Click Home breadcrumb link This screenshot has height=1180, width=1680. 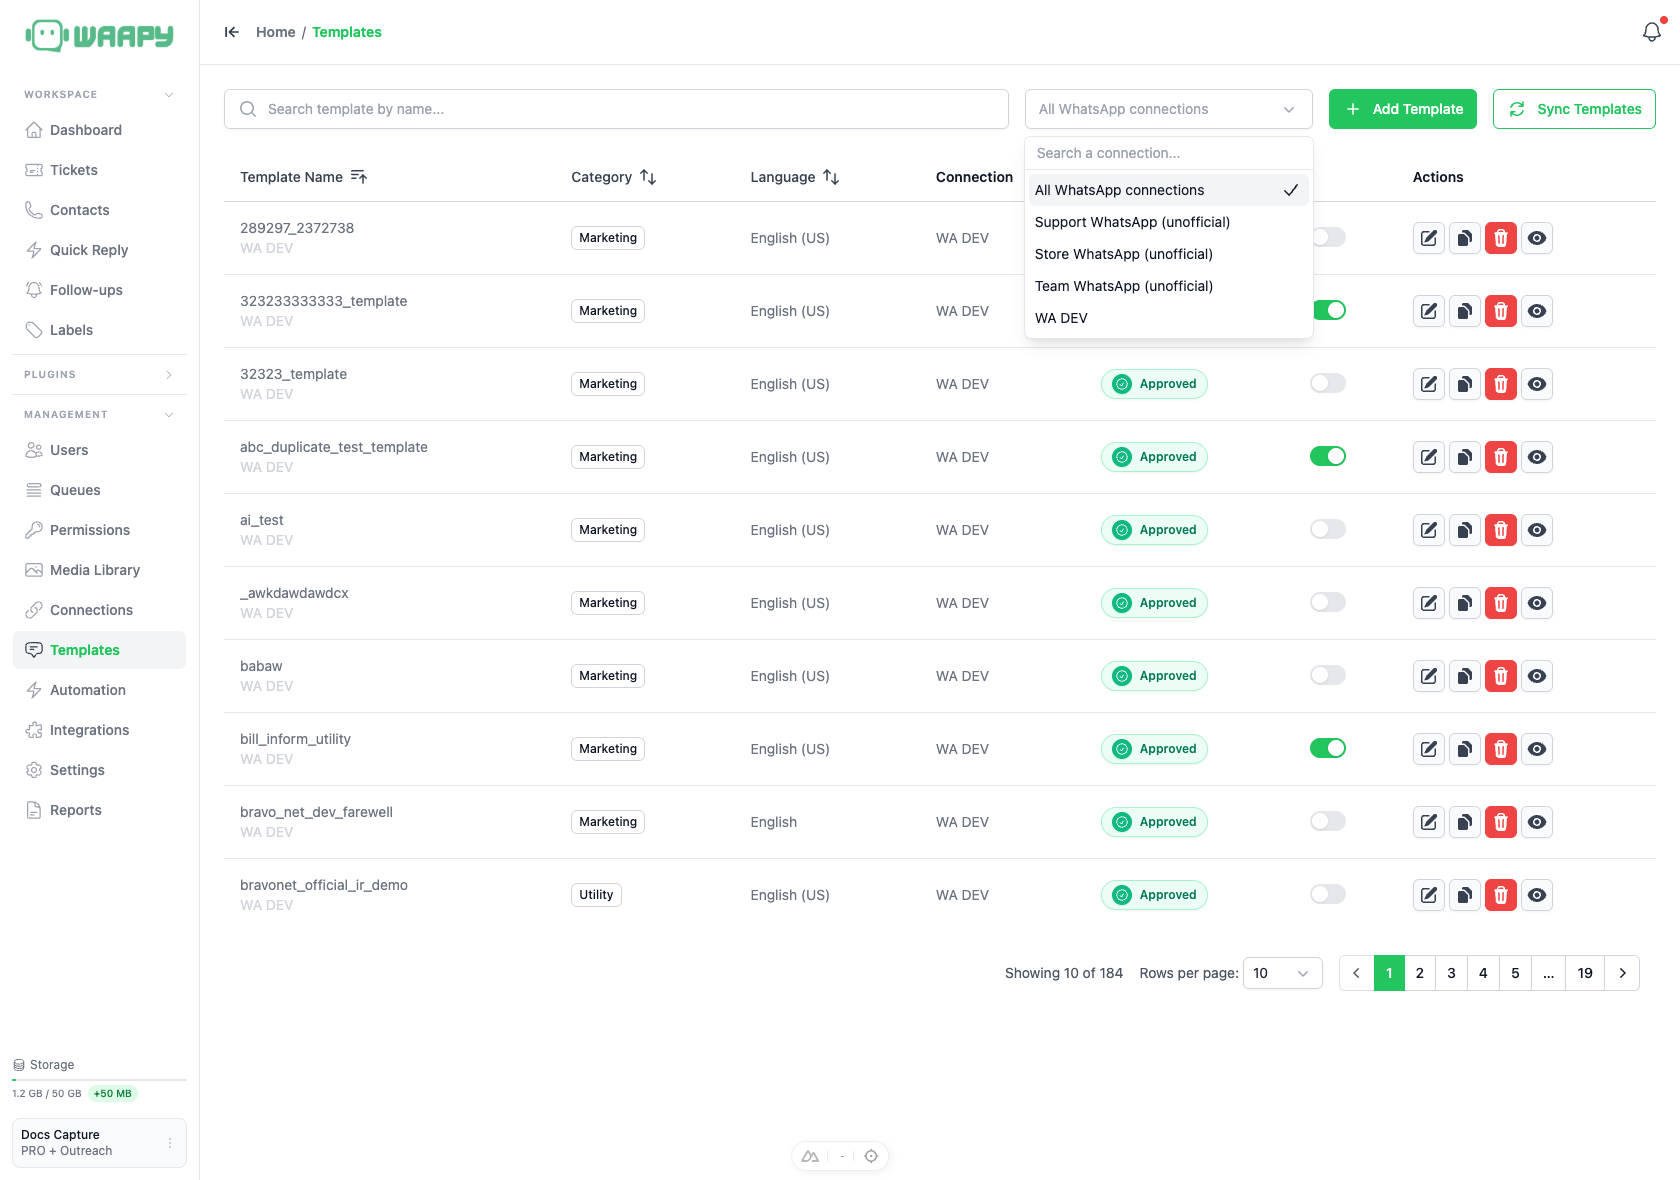[275, 32]
